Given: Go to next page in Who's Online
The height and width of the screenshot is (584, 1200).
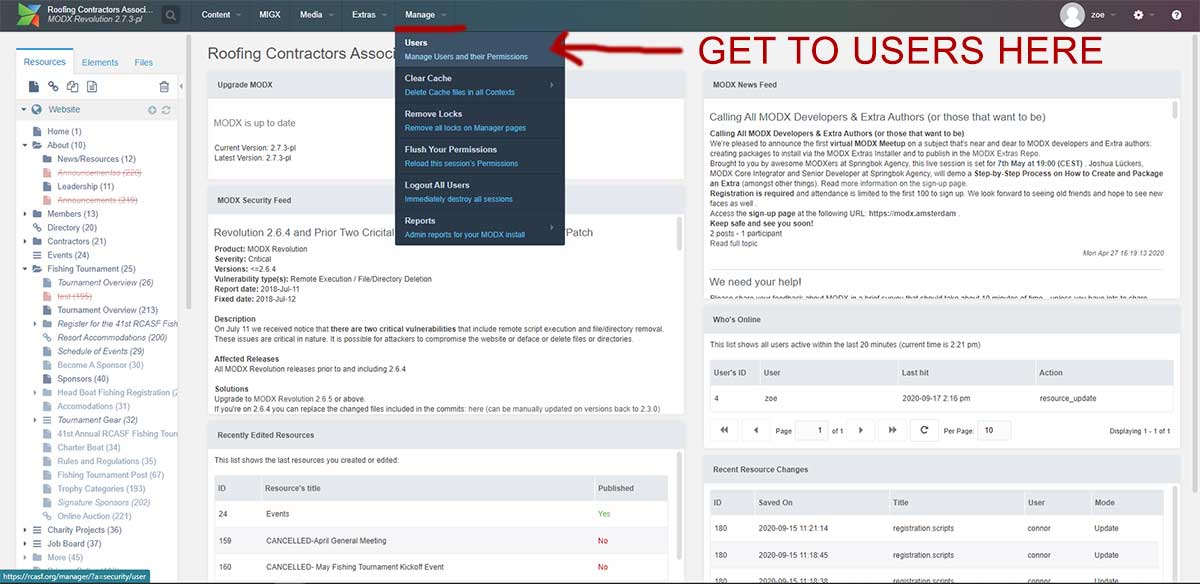Looking at the screenshot, I should click(x=861, y=430).
